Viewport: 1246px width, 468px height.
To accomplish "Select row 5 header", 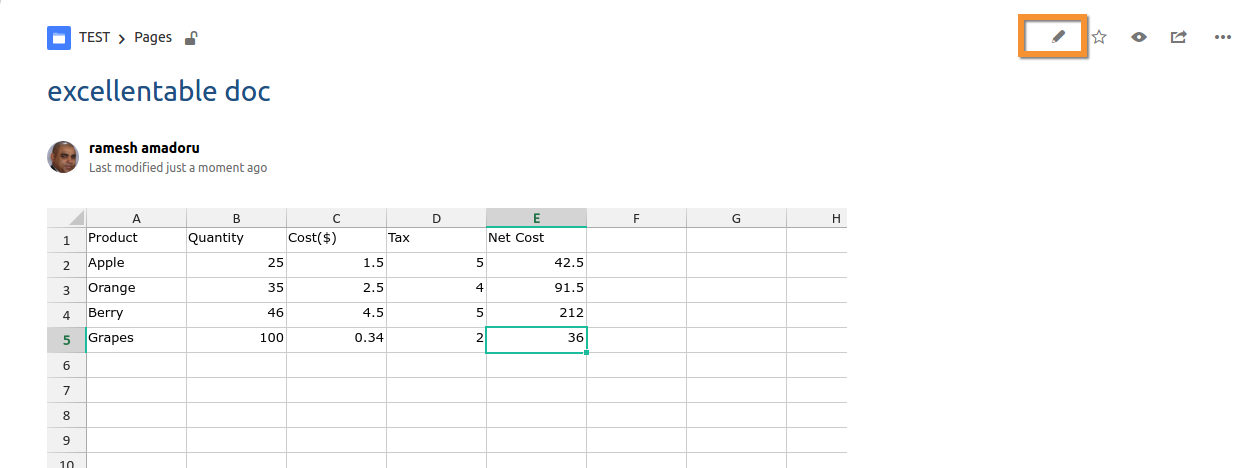I will click(x=67, y=339).
